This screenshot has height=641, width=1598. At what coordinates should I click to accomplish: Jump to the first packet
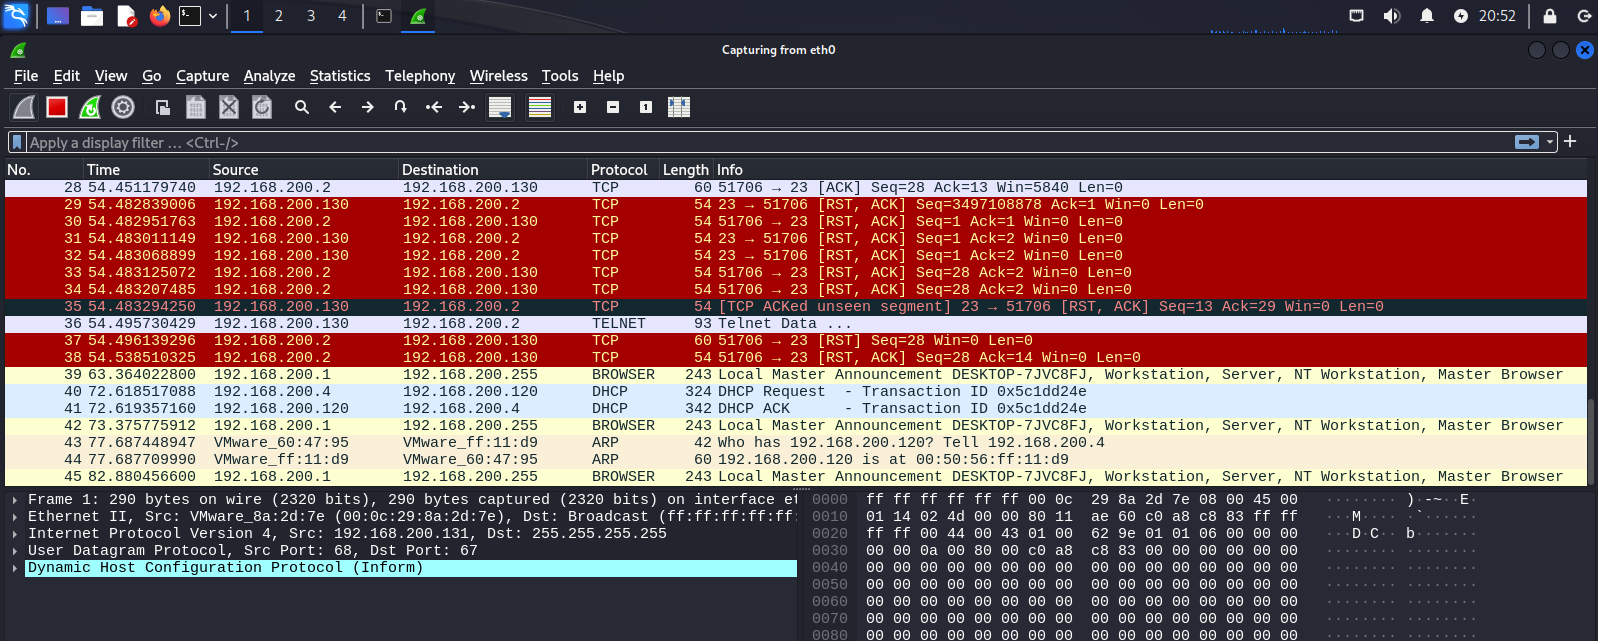(433, 107)
